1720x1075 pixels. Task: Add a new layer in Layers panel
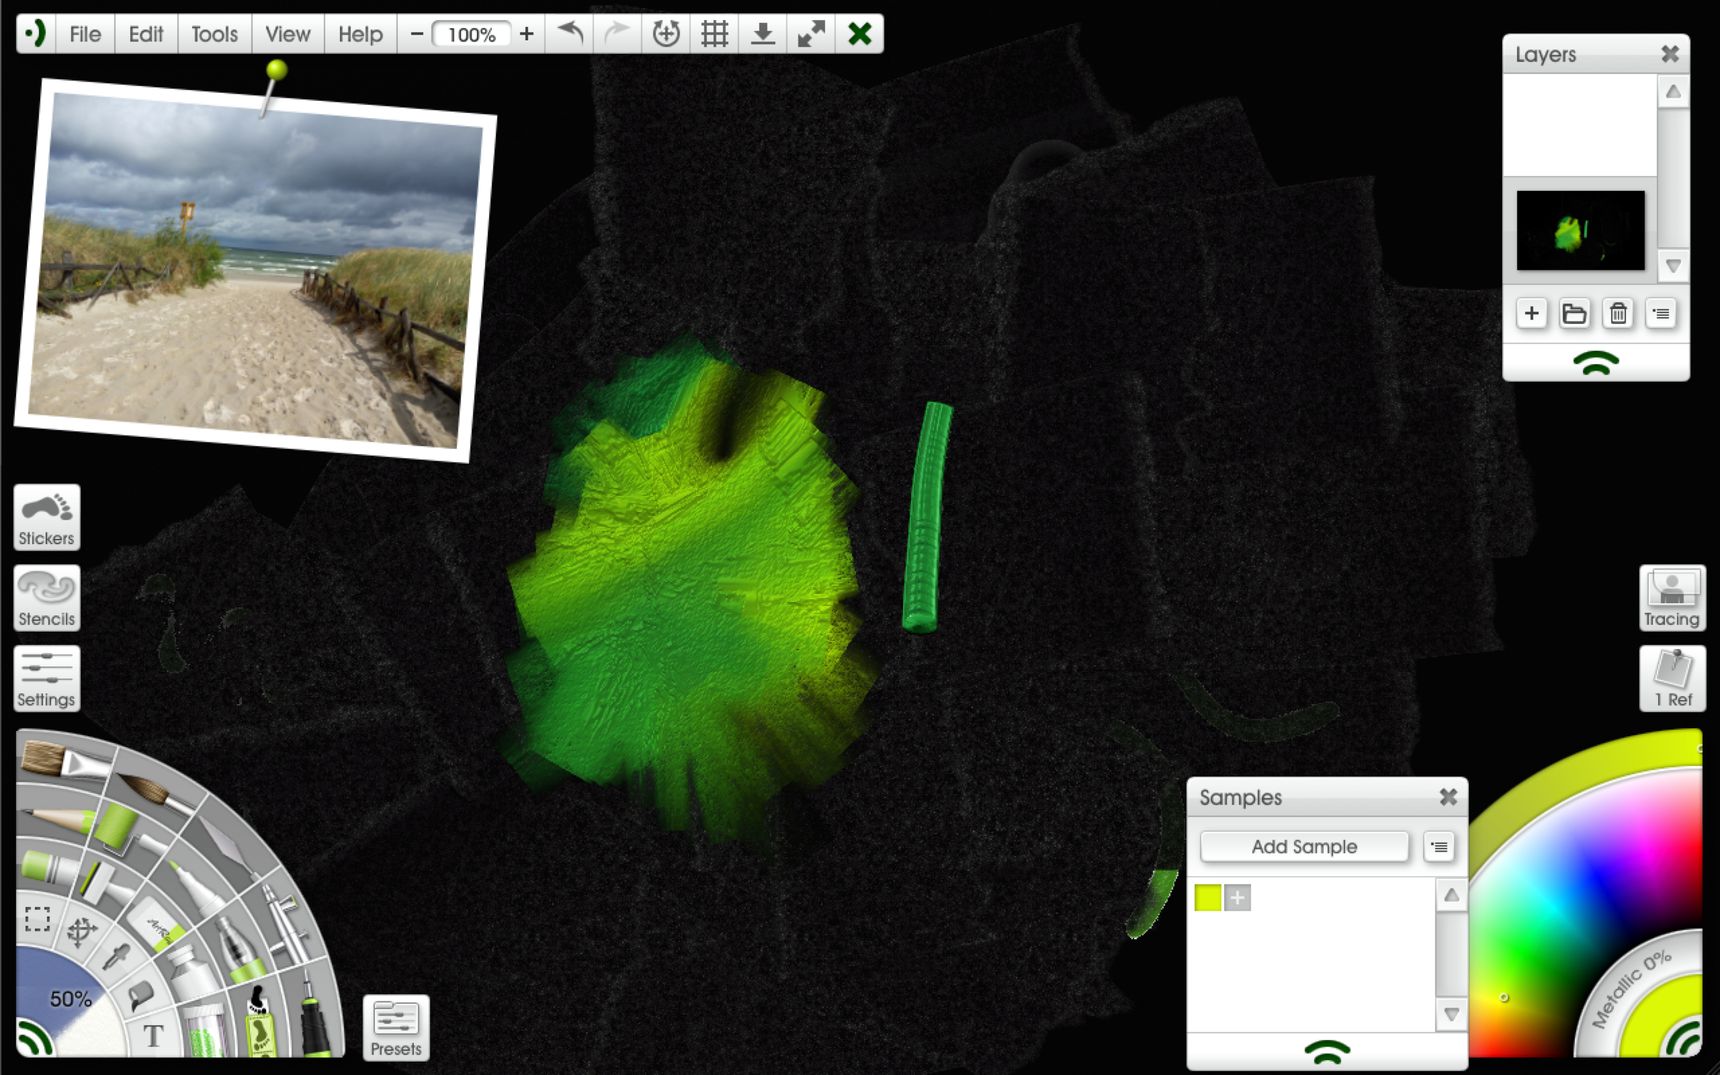[x=1531, y=314]
